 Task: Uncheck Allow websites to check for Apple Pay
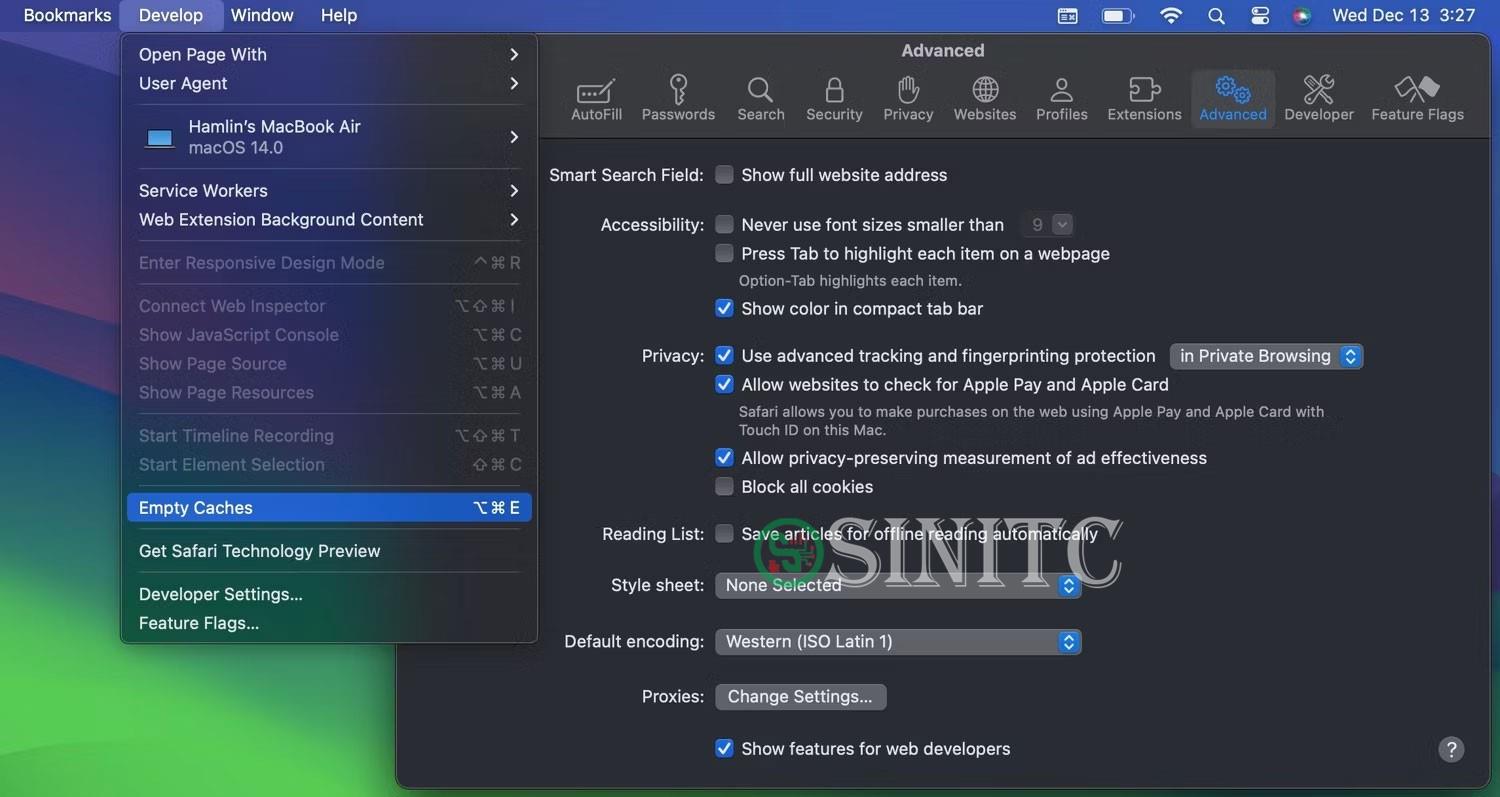[x=724, y=384]
